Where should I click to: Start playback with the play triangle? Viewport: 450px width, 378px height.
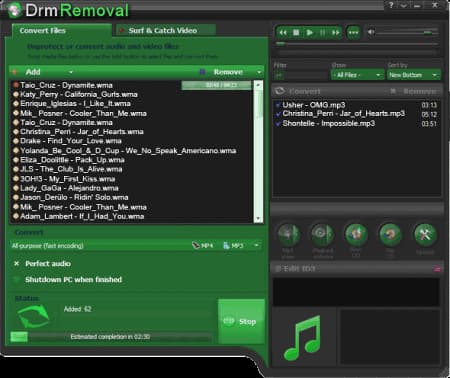pos(310,33)
